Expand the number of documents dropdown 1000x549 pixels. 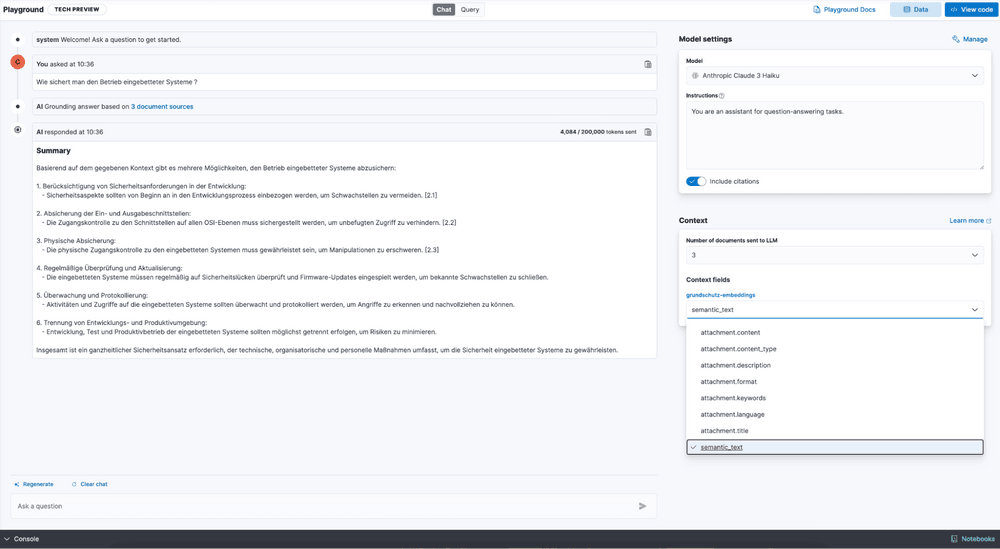point(835,255)
